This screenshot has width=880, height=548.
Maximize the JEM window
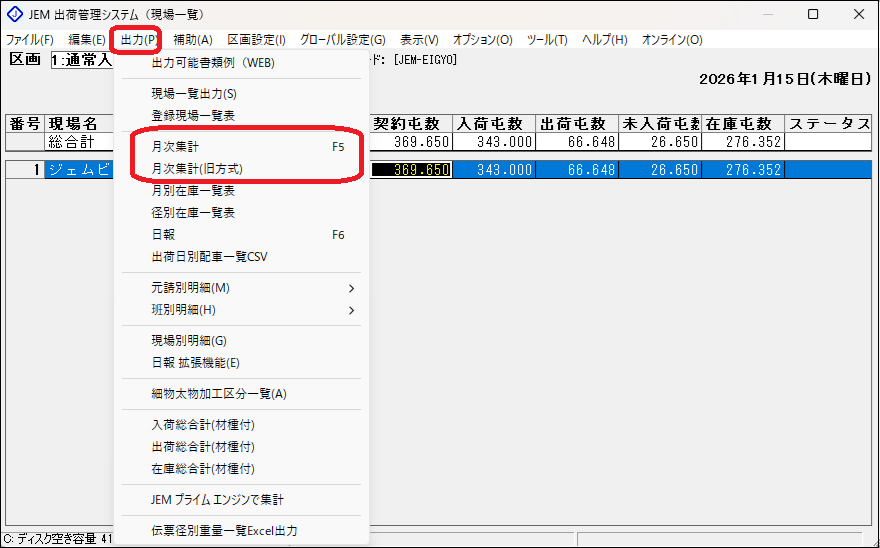813,14
